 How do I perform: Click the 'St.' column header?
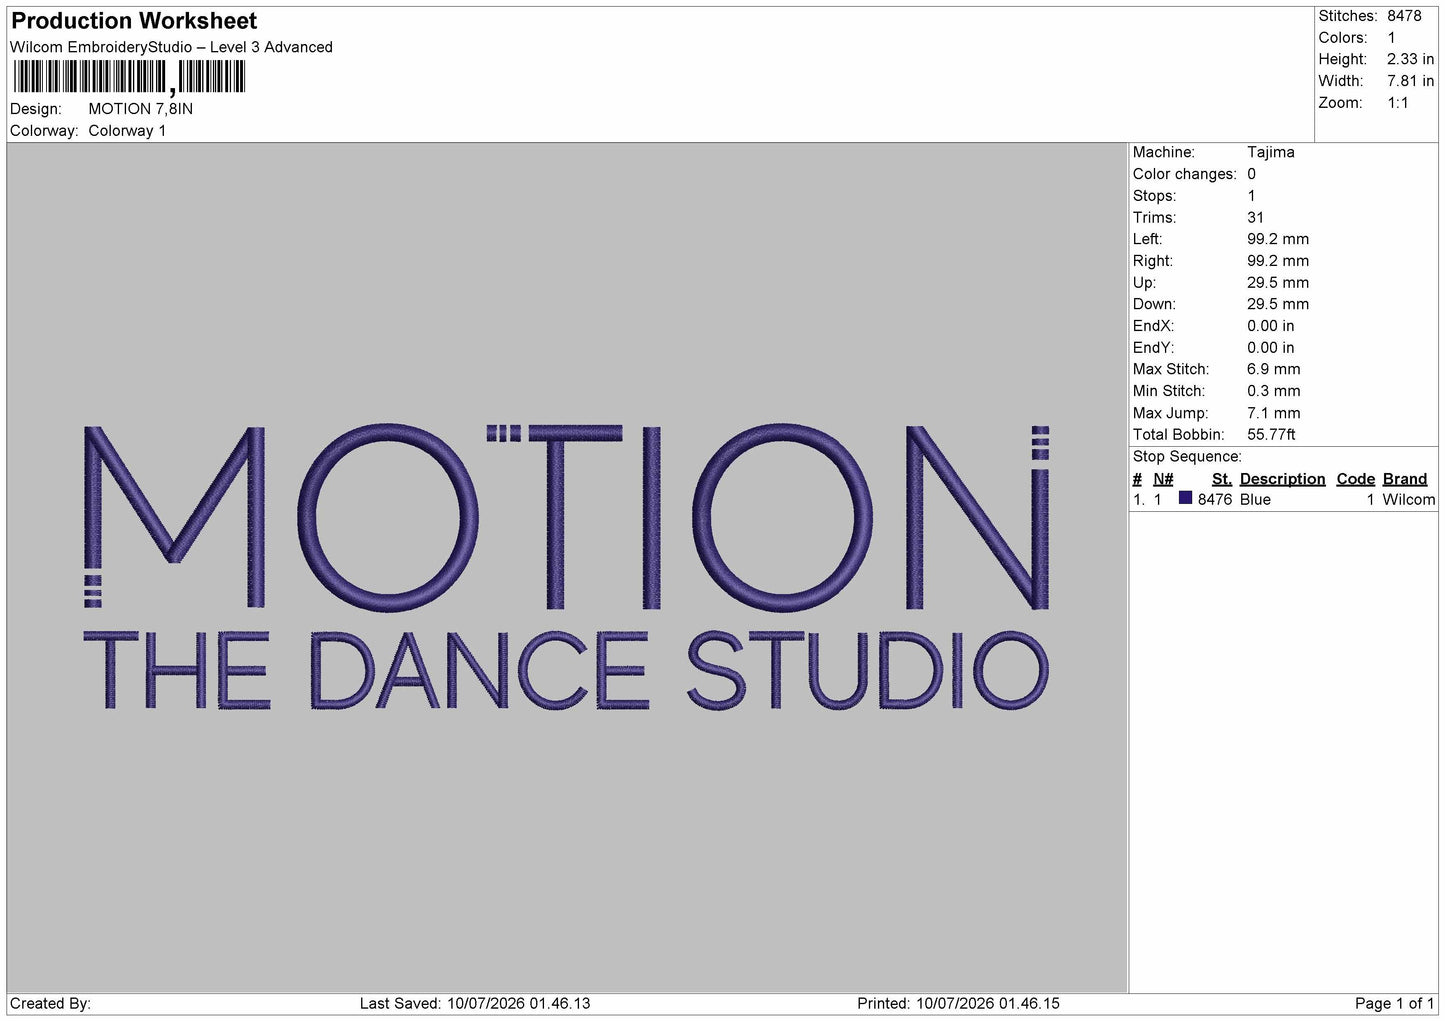coord(1222,479)
